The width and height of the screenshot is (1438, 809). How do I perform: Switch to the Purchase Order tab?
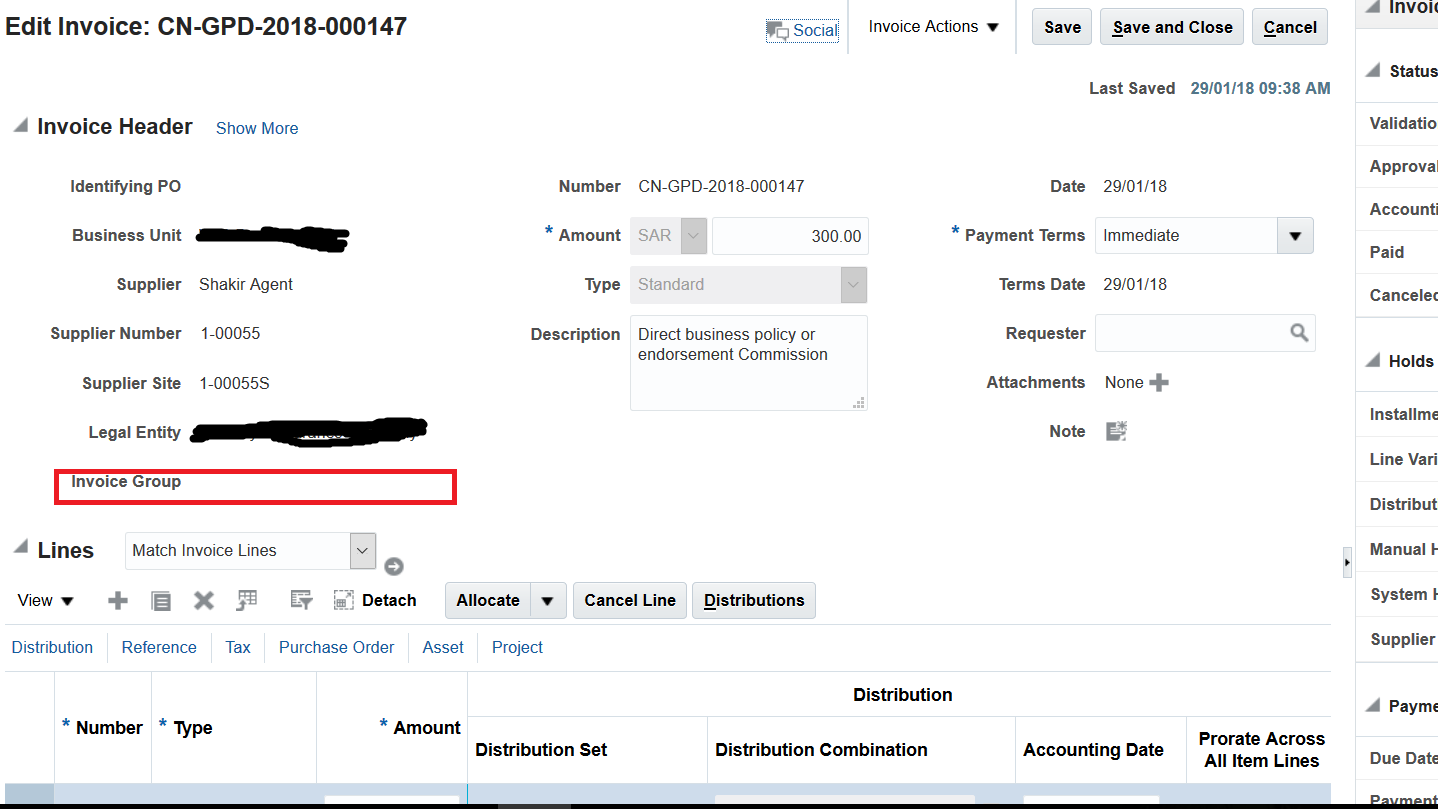click(x=336, y=647)
